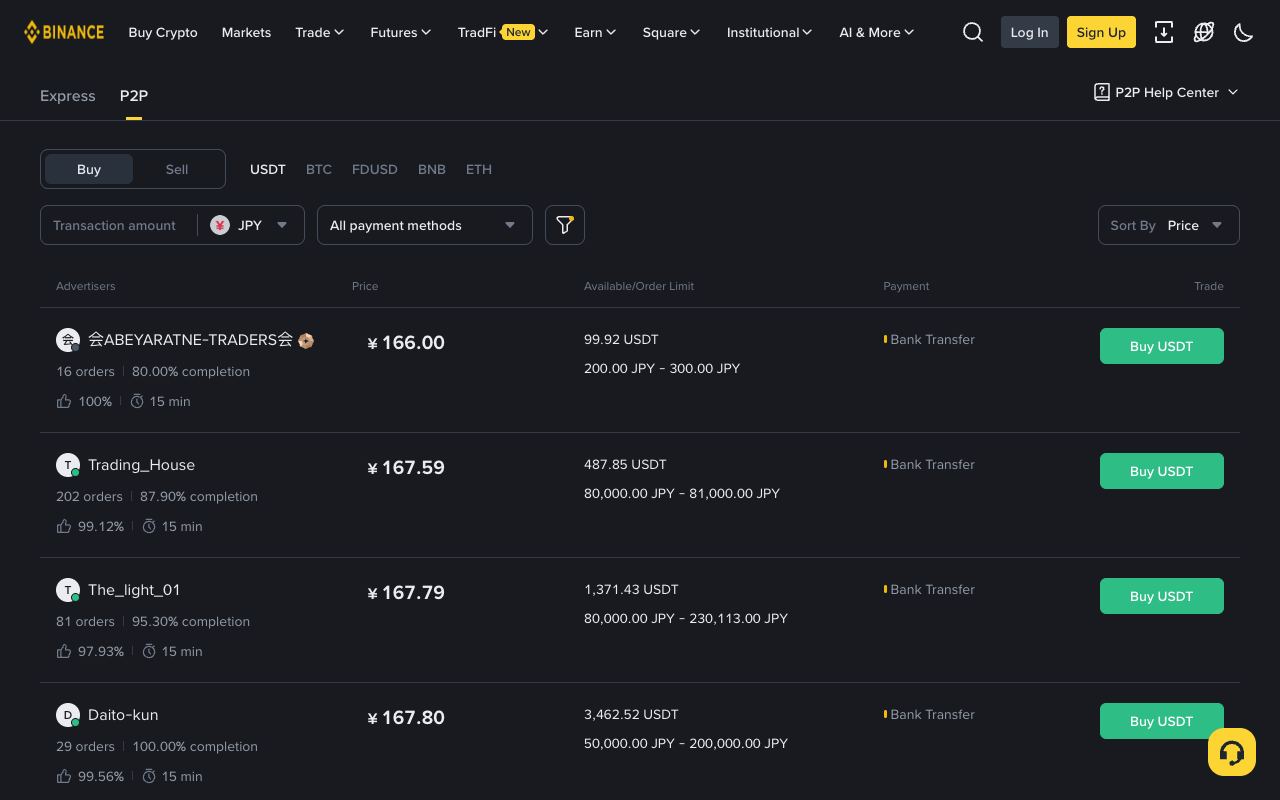The width and height of the screenshot is (1280, 800).
Task: Click the download app icon
Action: tap(1164, 32)
